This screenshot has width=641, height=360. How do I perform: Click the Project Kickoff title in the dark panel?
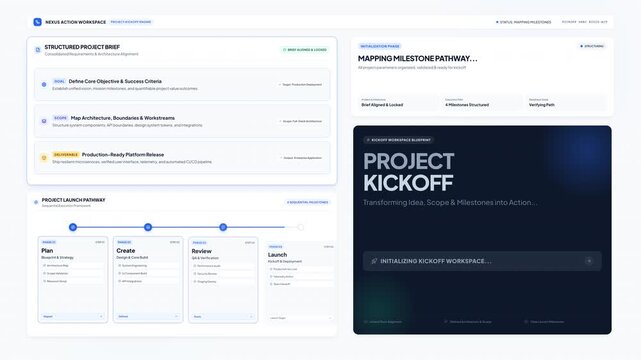pyautogui.click(x=408, y=172)
